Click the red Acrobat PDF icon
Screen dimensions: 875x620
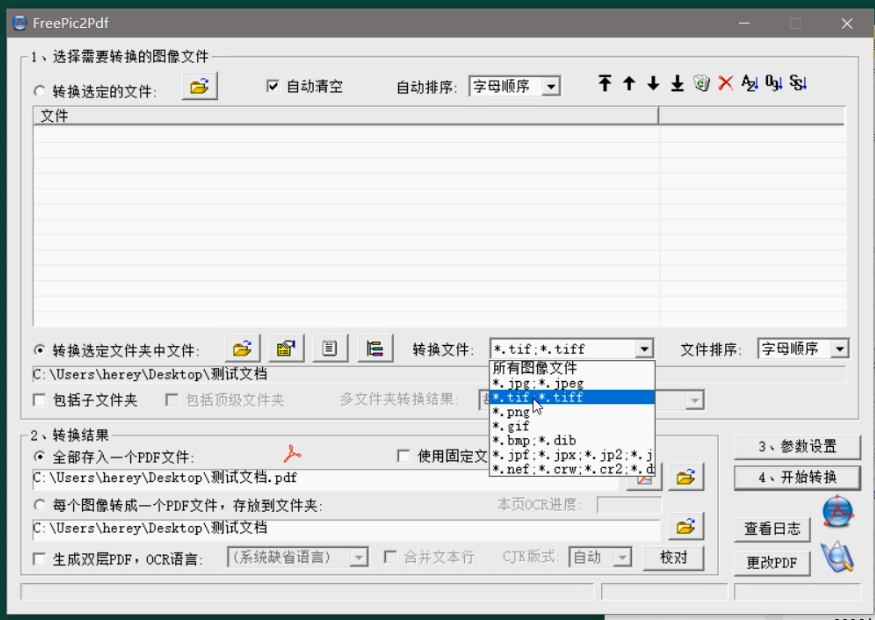pyautogui.click(x=292, y=454)
